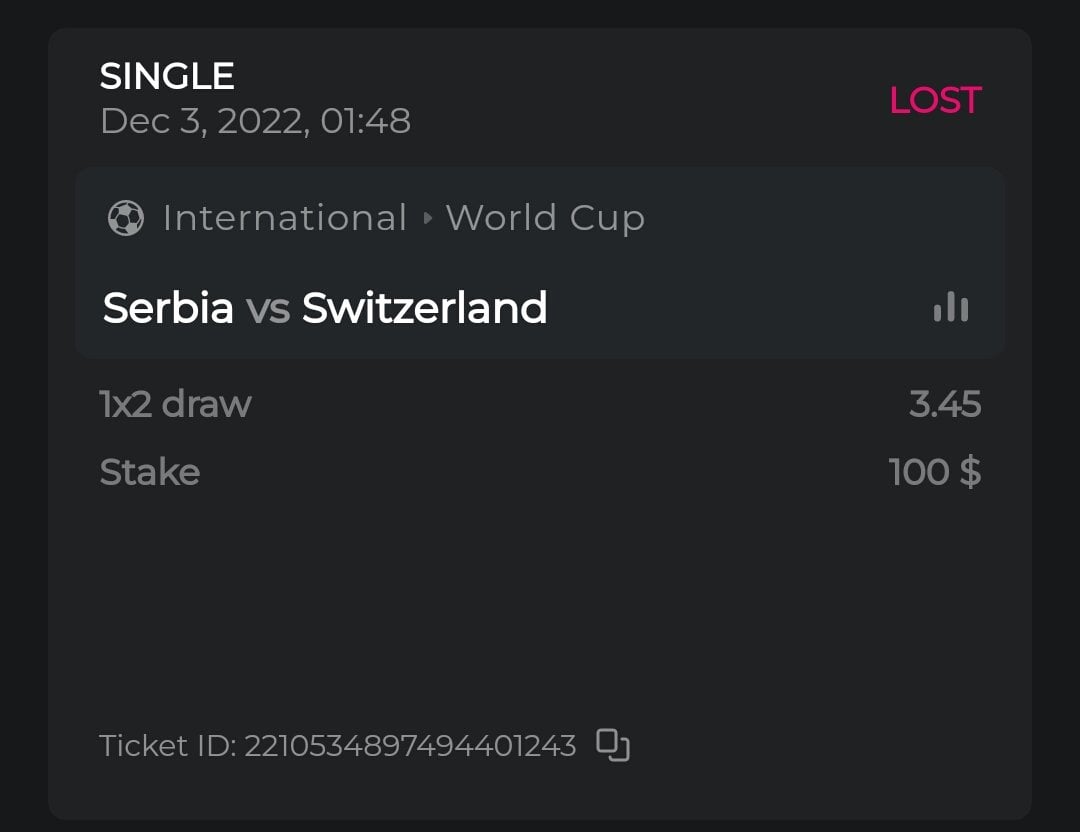
Task: Click the SINGLE bet type heading
Action: point(167,76)
